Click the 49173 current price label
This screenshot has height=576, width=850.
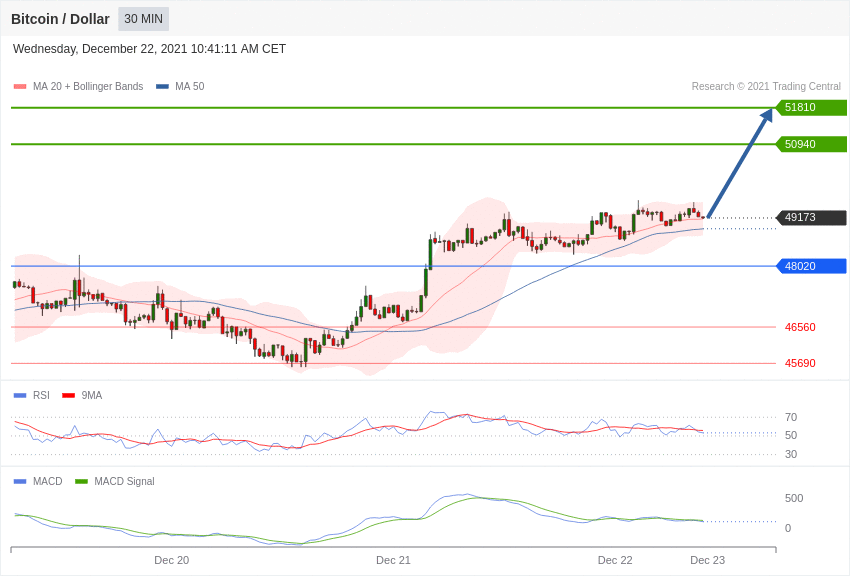tap(812, 217)
